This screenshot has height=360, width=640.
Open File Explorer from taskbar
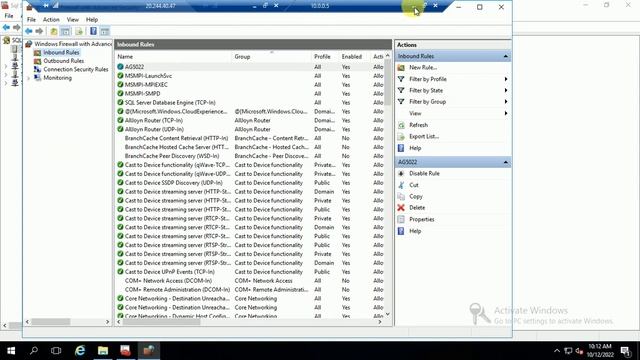[103, 351]
